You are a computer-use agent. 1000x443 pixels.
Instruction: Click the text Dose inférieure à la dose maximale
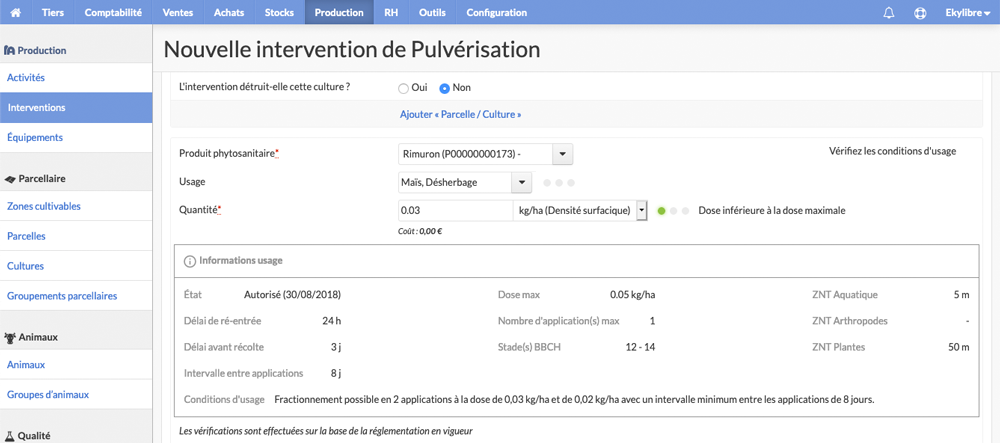click(772, 210)
